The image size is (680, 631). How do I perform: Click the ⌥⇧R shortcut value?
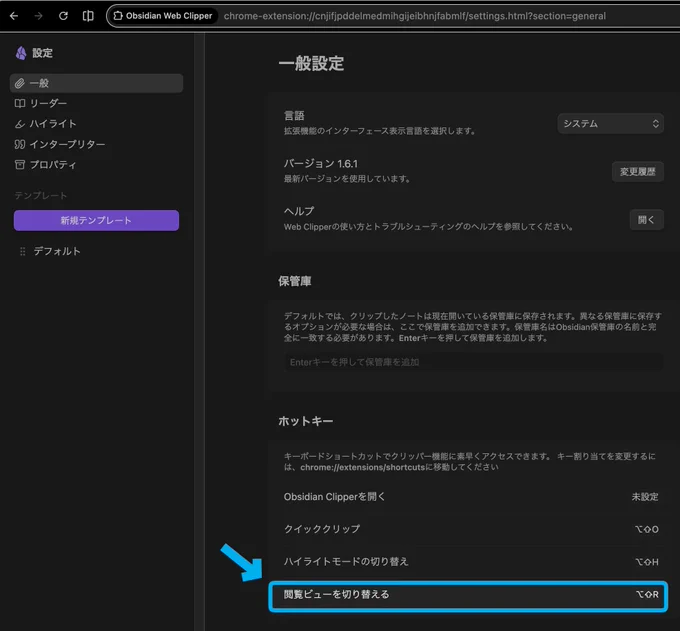[647, 595]
